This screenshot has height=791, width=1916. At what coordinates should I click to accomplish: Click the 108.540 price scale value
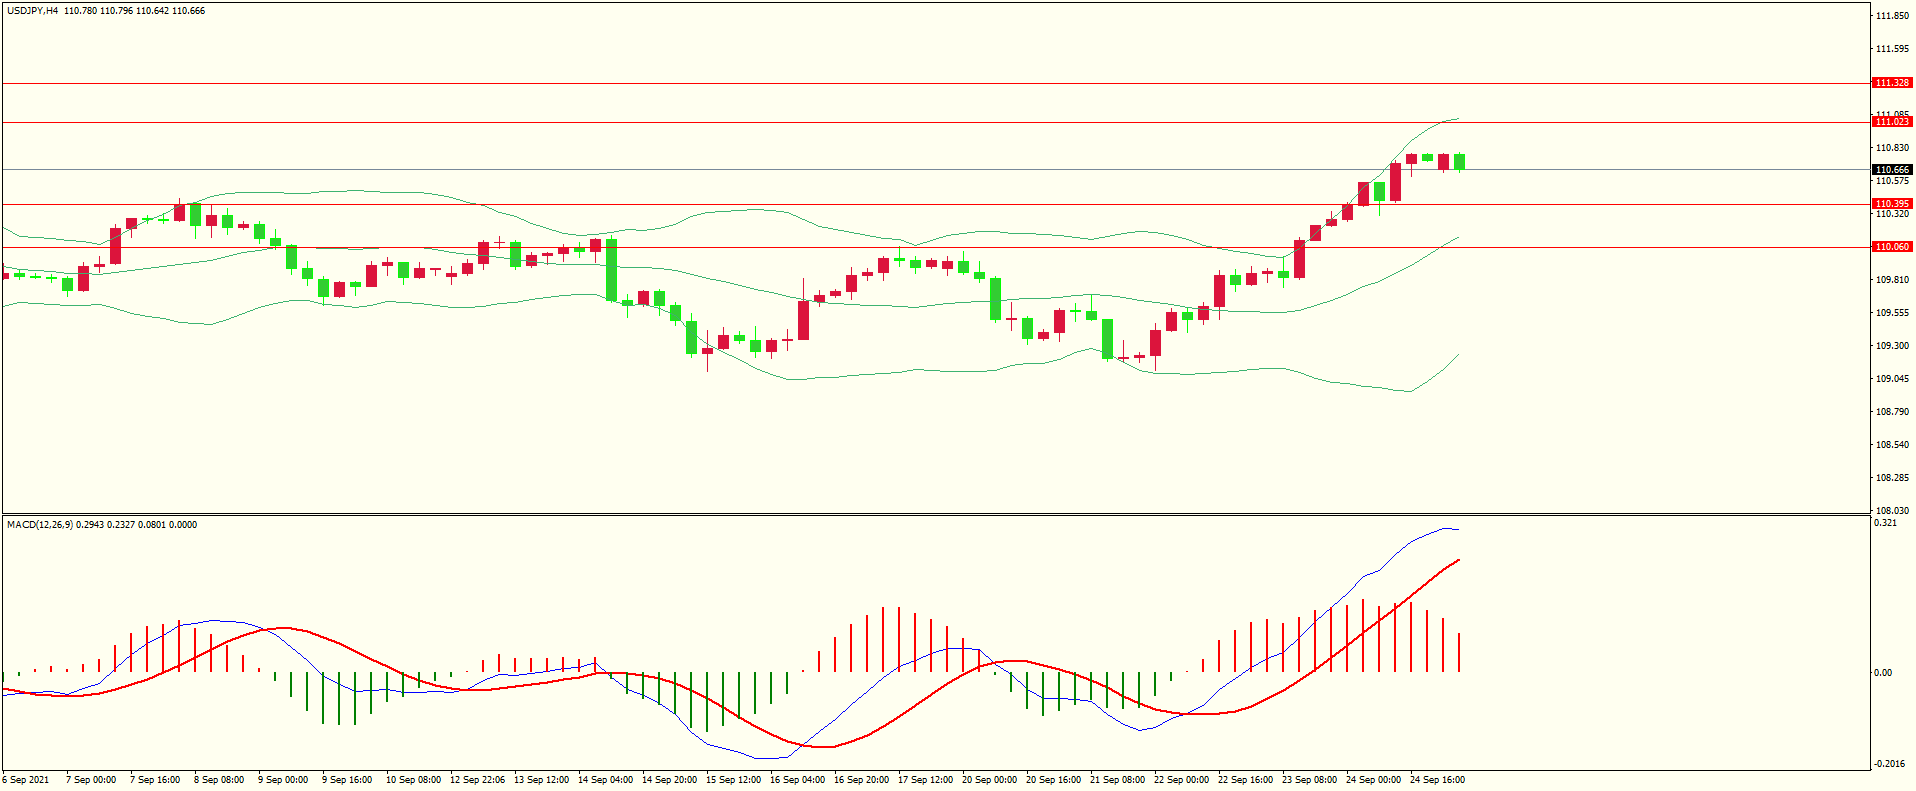1892,445
